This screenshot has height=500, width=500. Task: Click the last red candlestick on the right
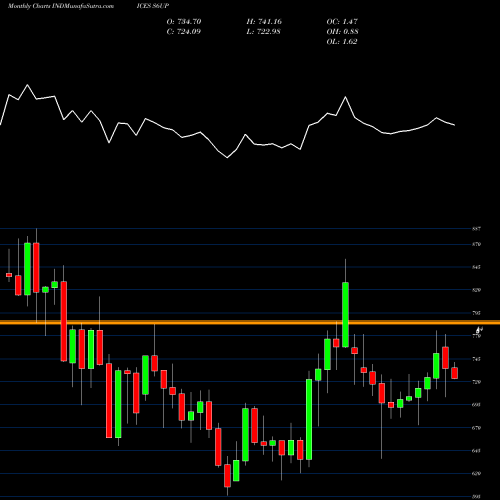pos(454,373)
